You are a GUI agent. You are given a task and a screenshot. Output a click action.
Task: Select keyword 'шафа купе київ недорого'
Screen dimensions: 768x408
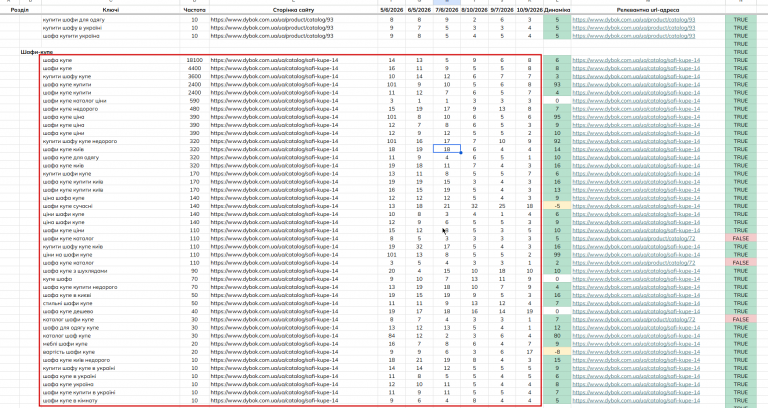click(x=76, y=360)
